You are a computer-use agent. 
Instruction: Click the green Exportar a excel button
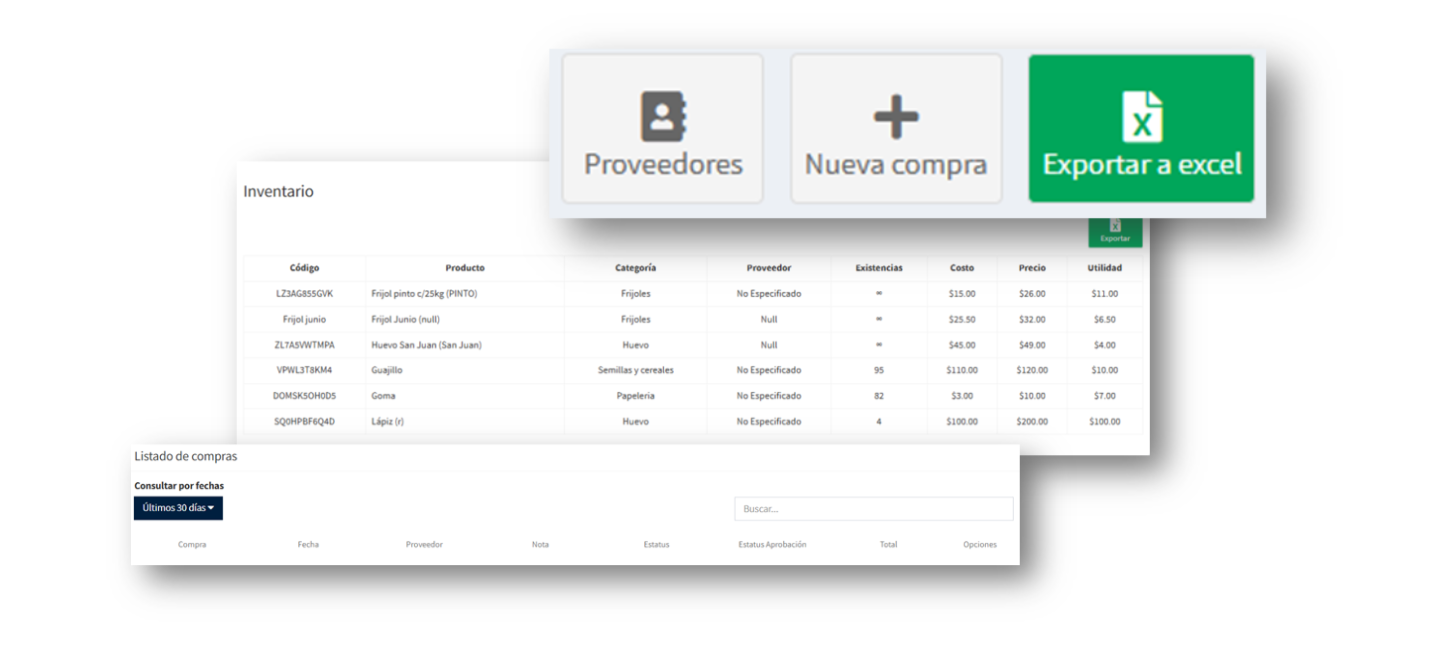(x=1141, y=128)
